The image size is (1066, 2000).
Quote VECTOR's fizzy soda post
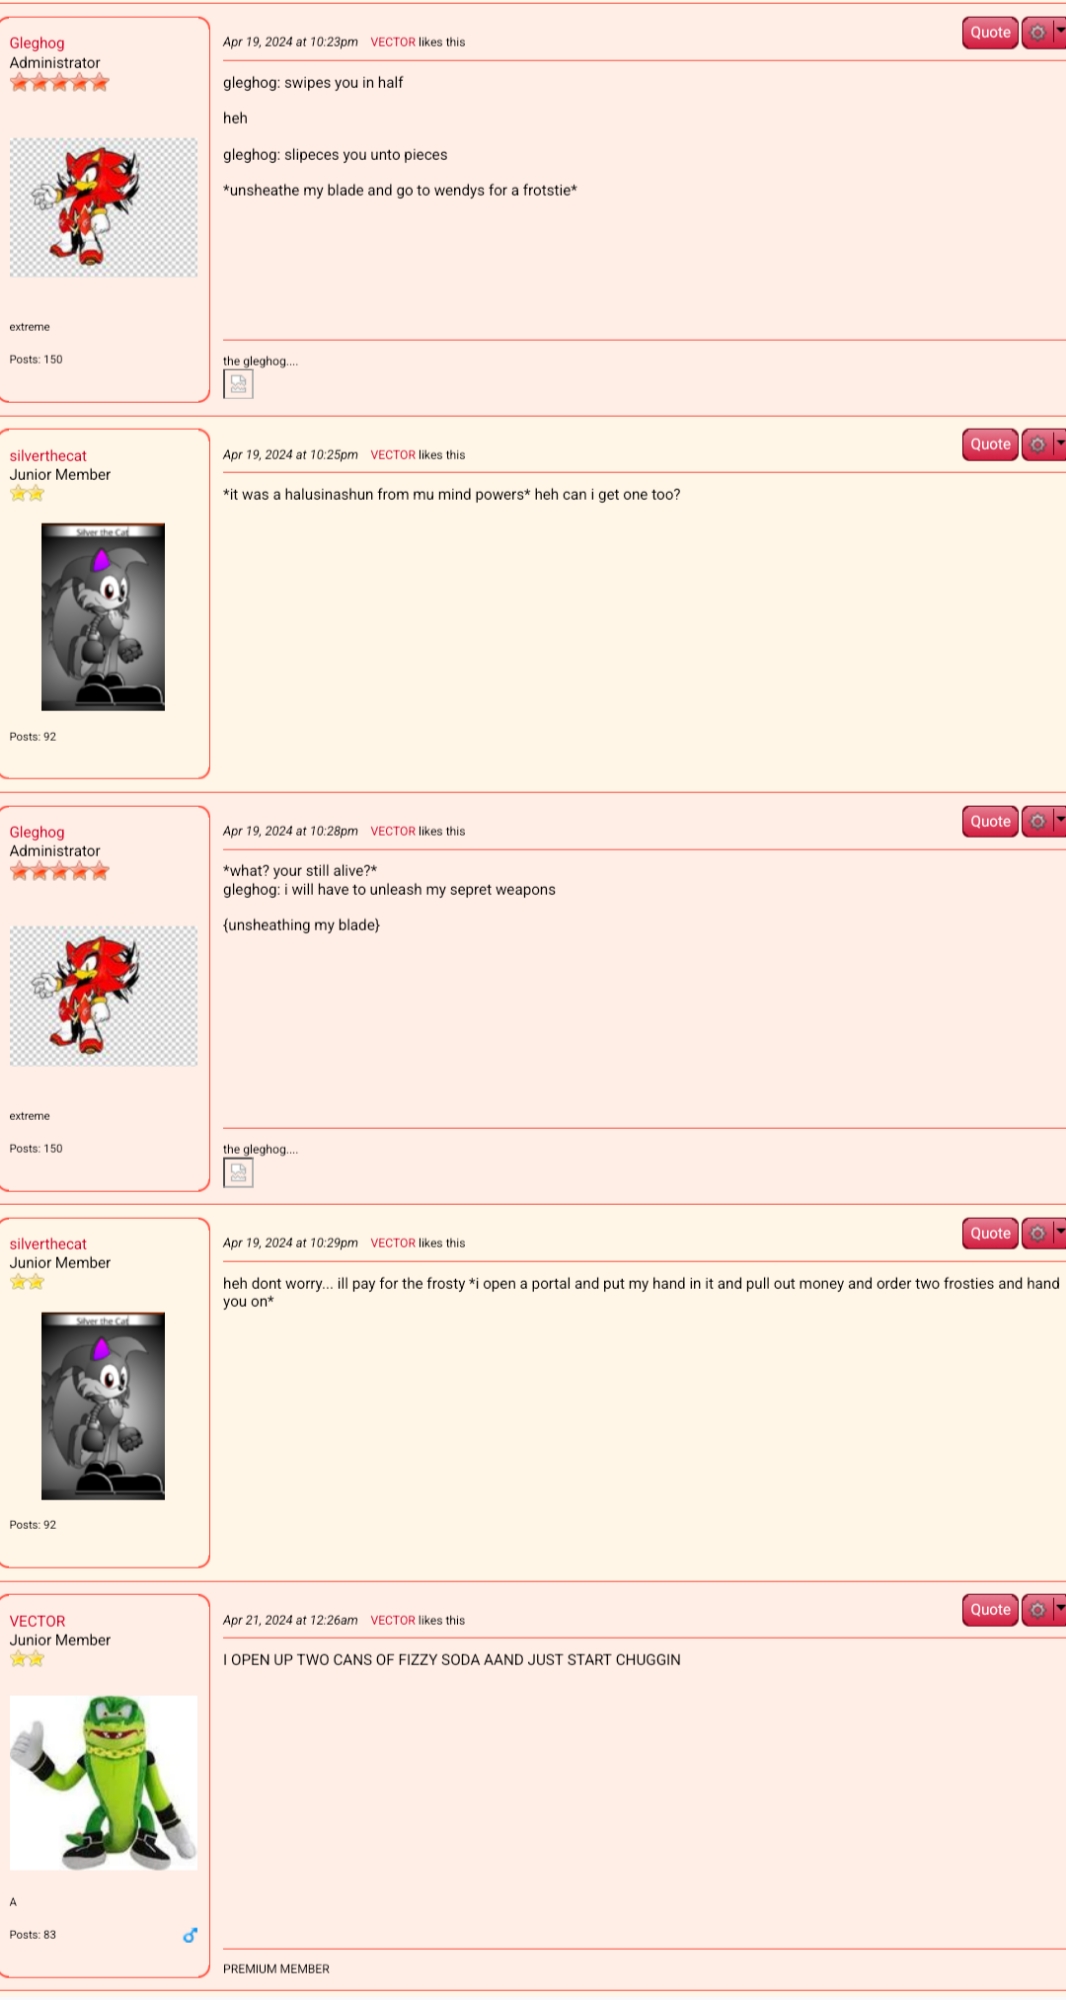pos(990,1610)
